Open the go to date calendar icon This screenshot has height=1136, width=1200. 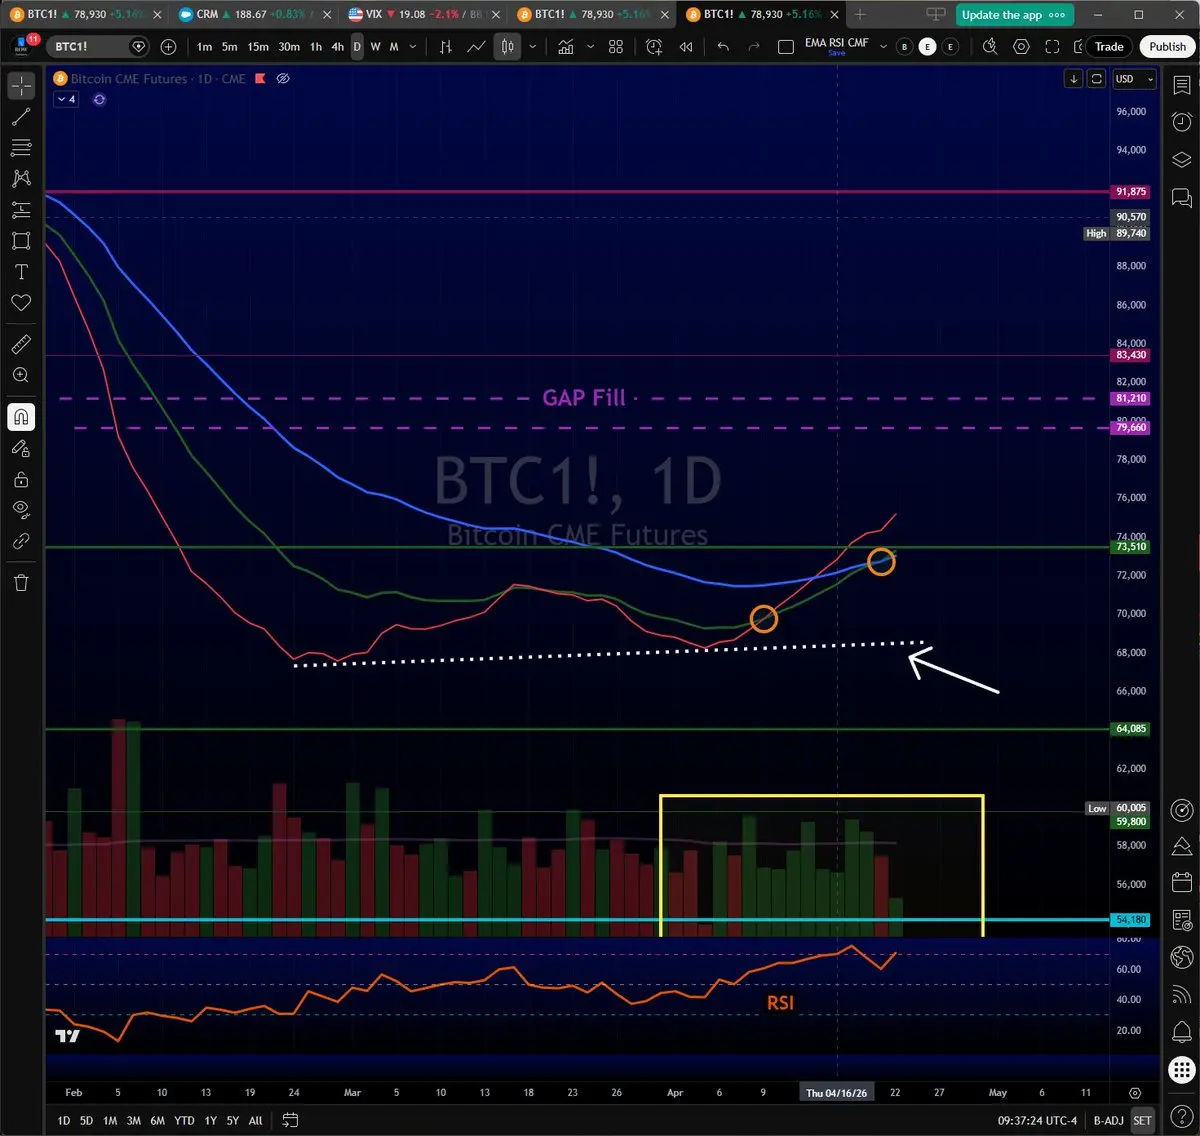click(290, 1120)
